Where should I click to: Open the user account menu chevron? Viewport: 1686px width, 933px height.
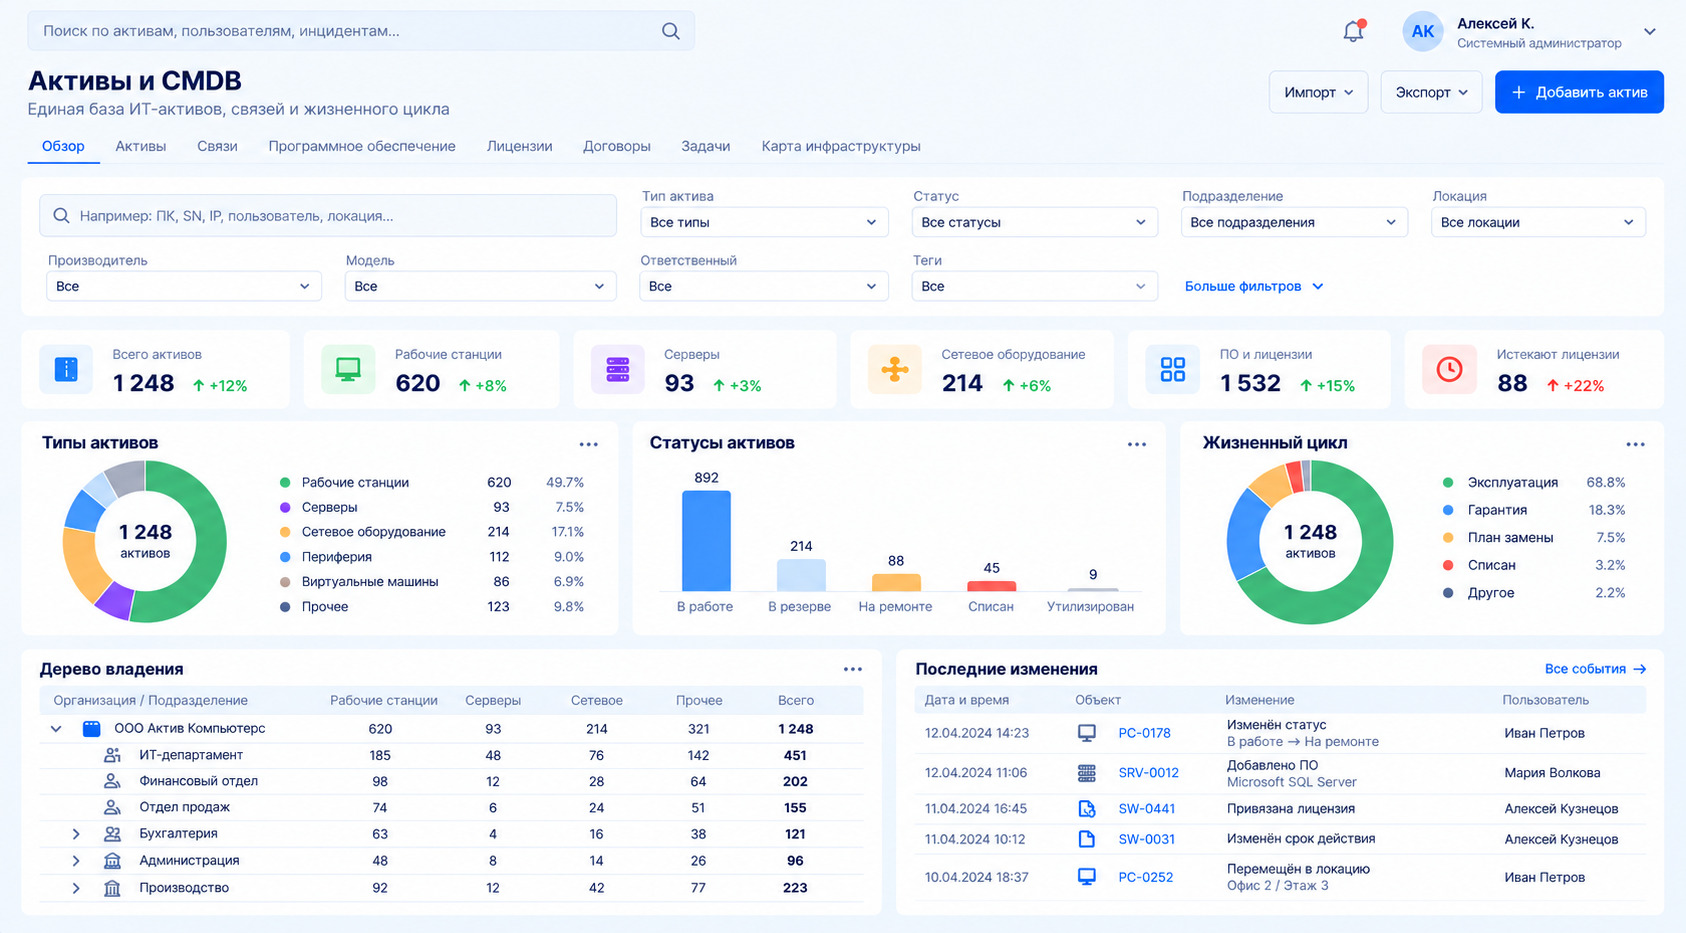(1650, 31)
